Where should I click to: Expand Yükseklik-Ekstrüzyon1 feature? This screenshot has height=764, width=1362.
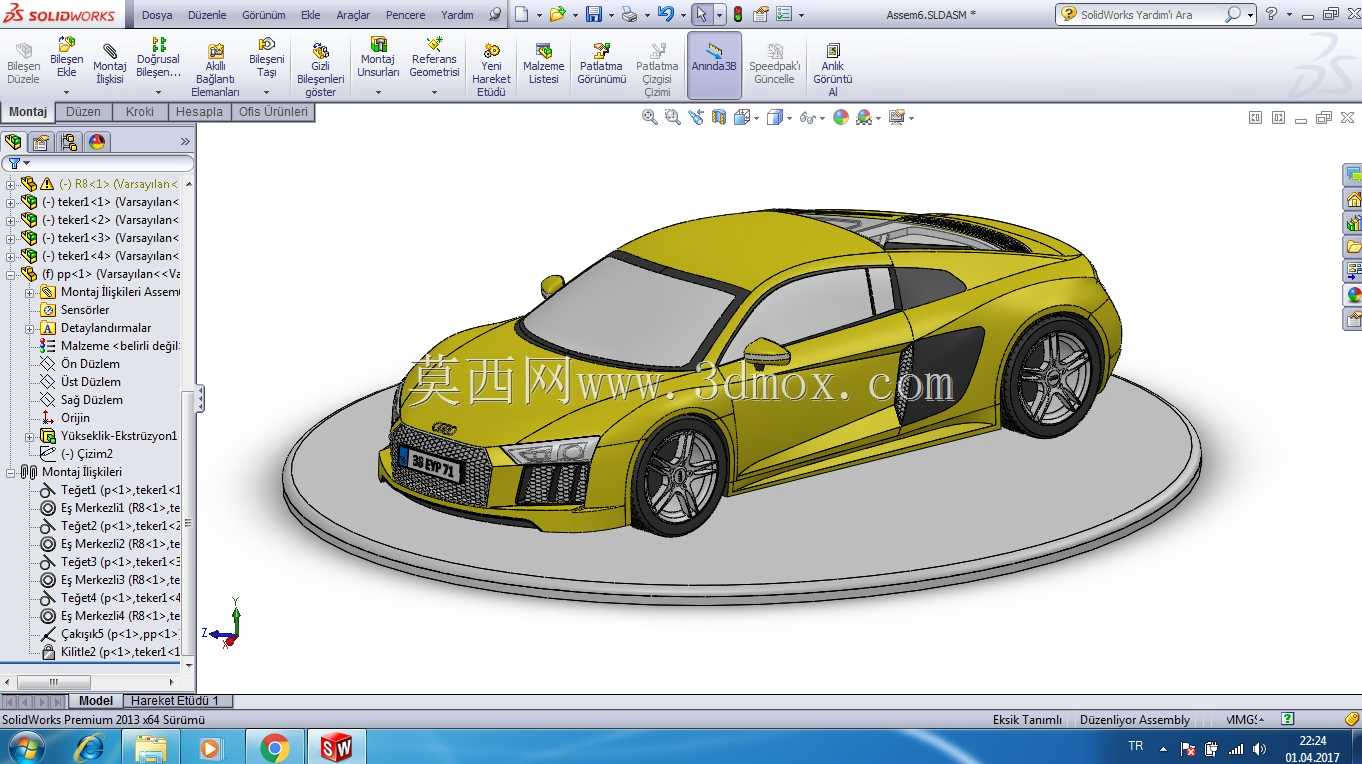point(29,436)
